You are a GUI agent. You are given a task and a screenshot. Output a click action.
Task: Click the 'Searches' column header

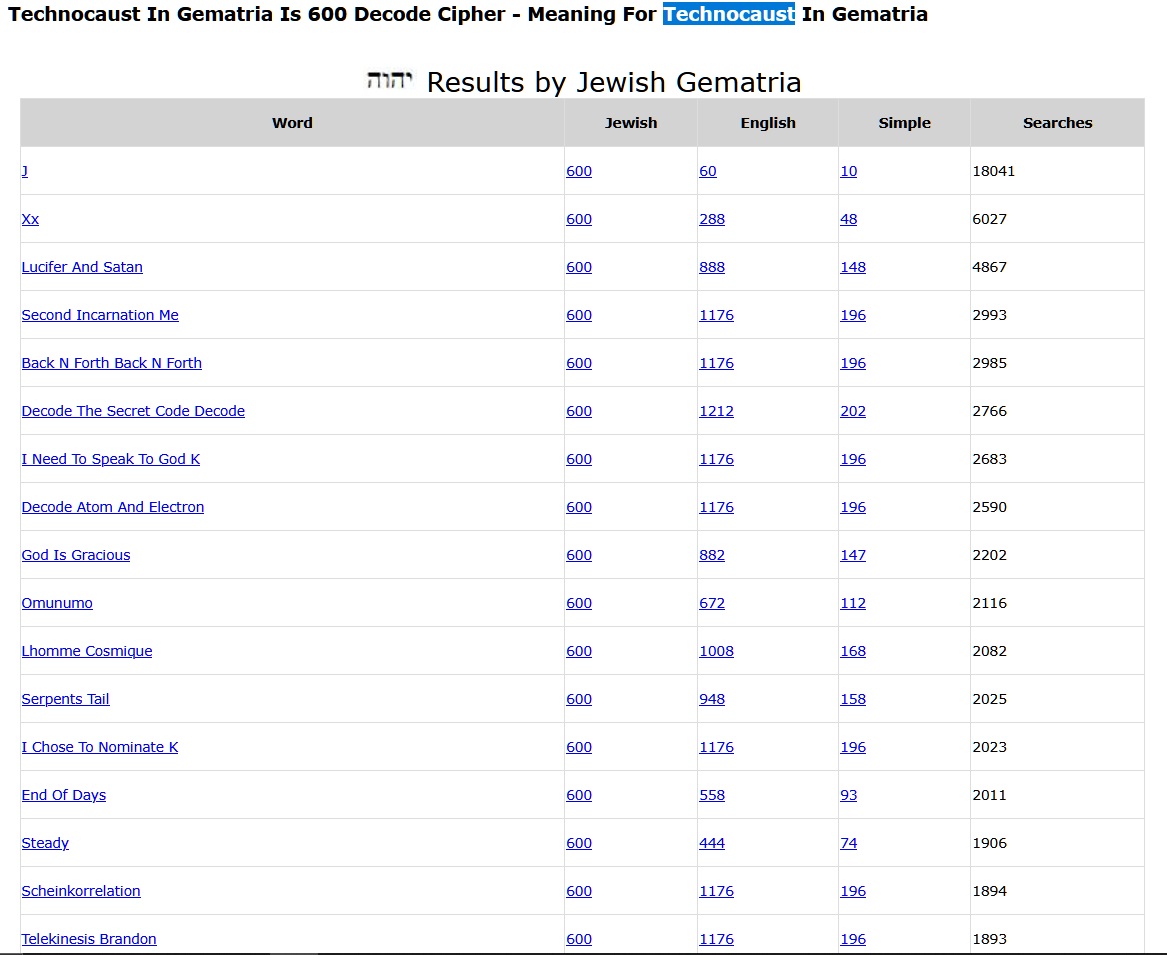pos(1058,123)
